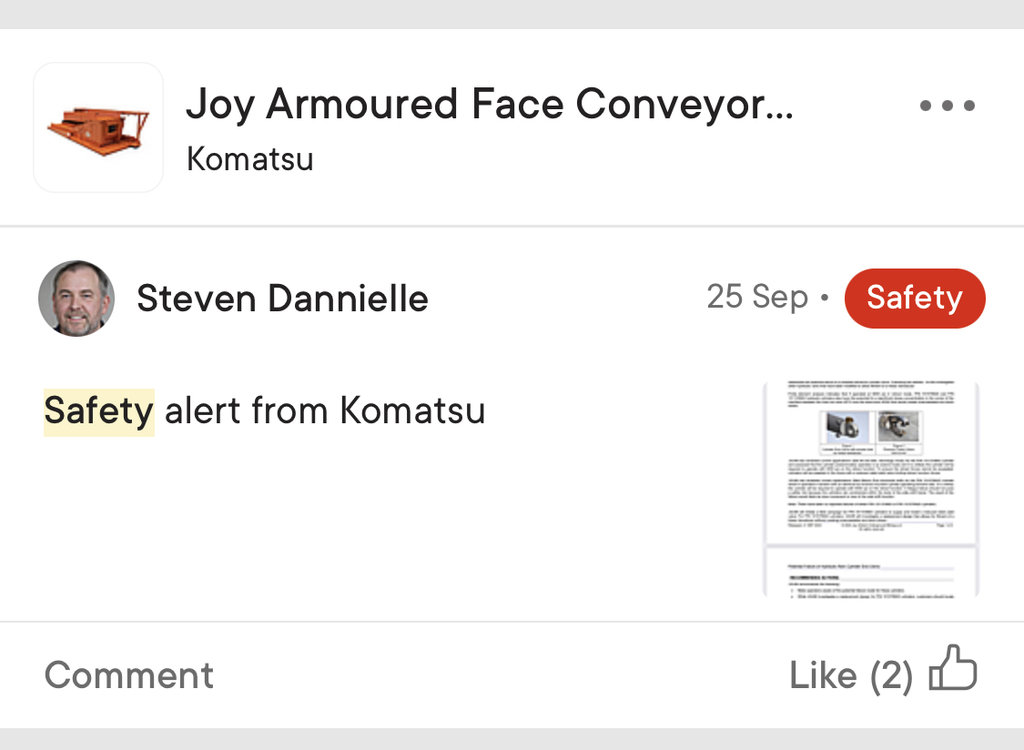The width and height of the screenshot is (1024, 750).
Task: Click the orange conveyor equipment icon
Action: pyautogui.click(x=98, y=127)
